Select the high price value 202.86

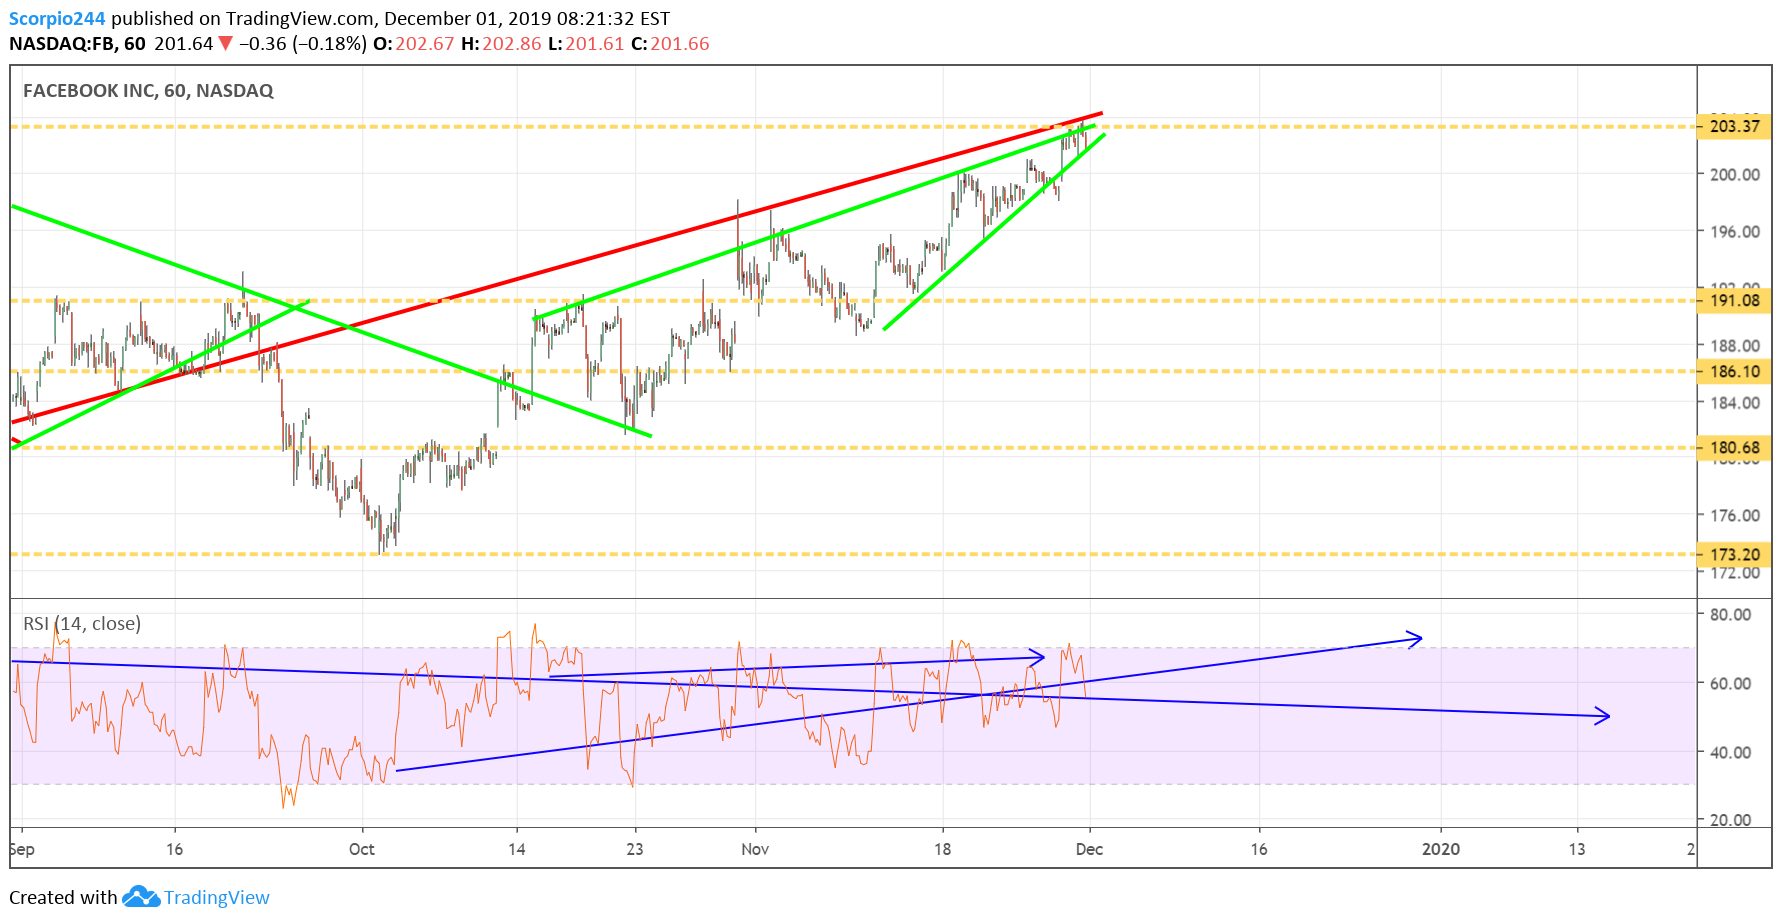coord(512,44)
